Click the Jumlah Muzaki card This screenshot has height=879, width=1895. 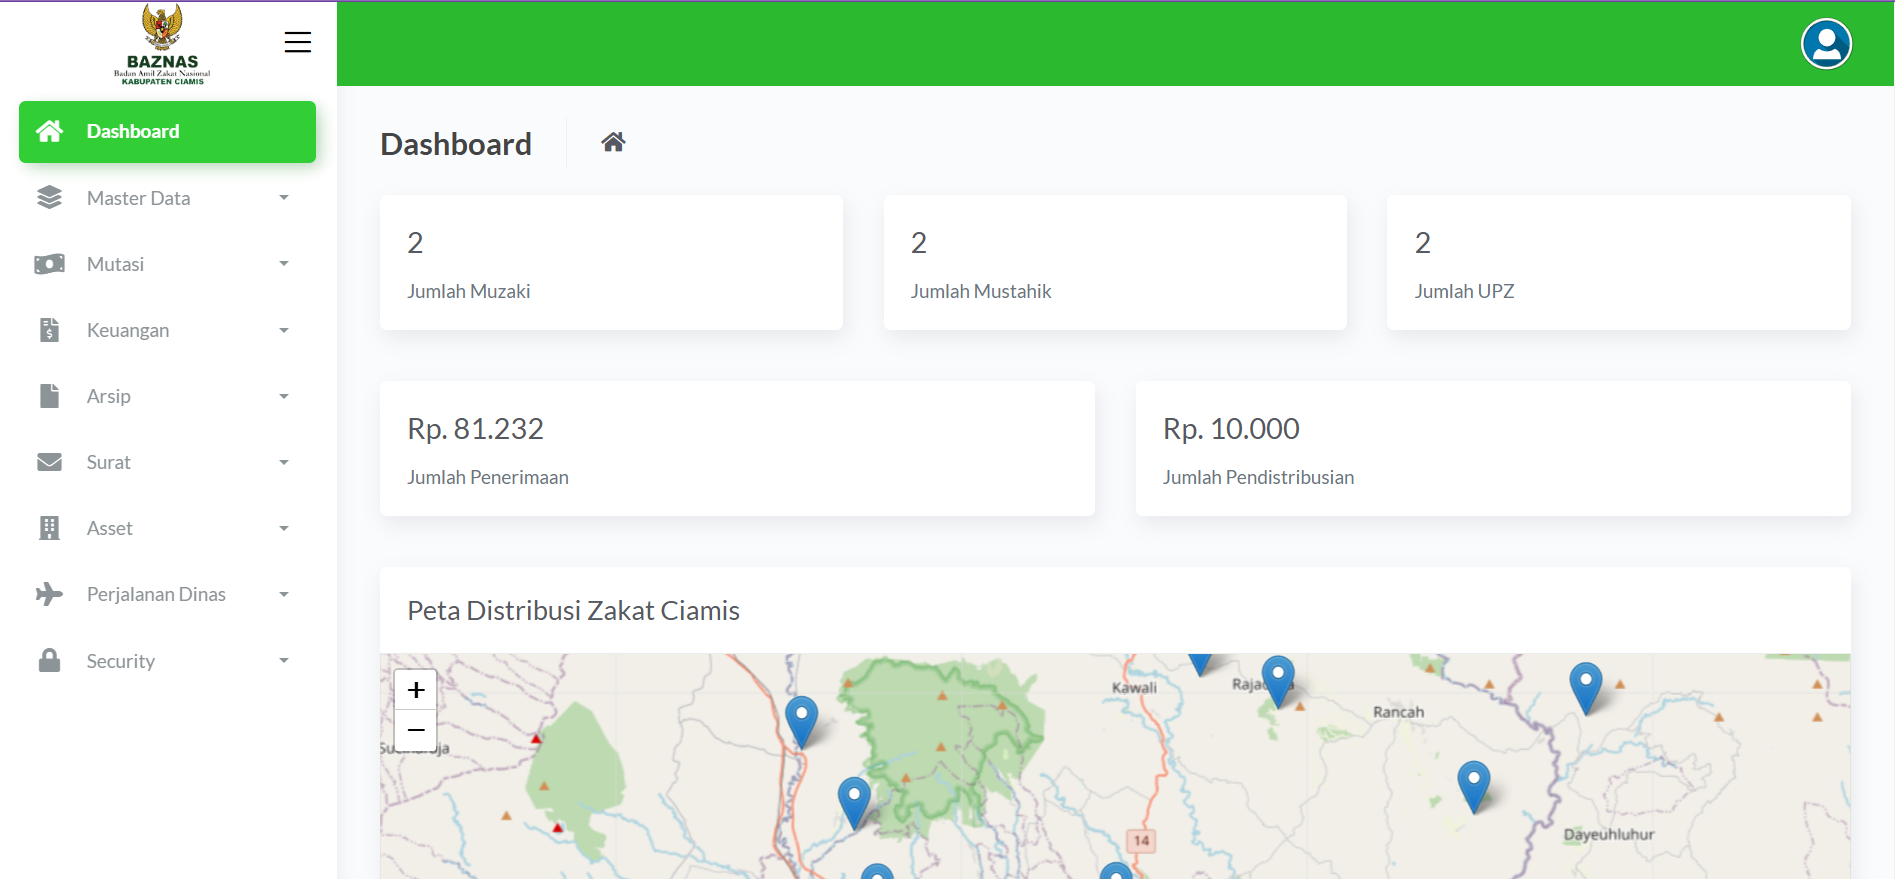point(611,262)
